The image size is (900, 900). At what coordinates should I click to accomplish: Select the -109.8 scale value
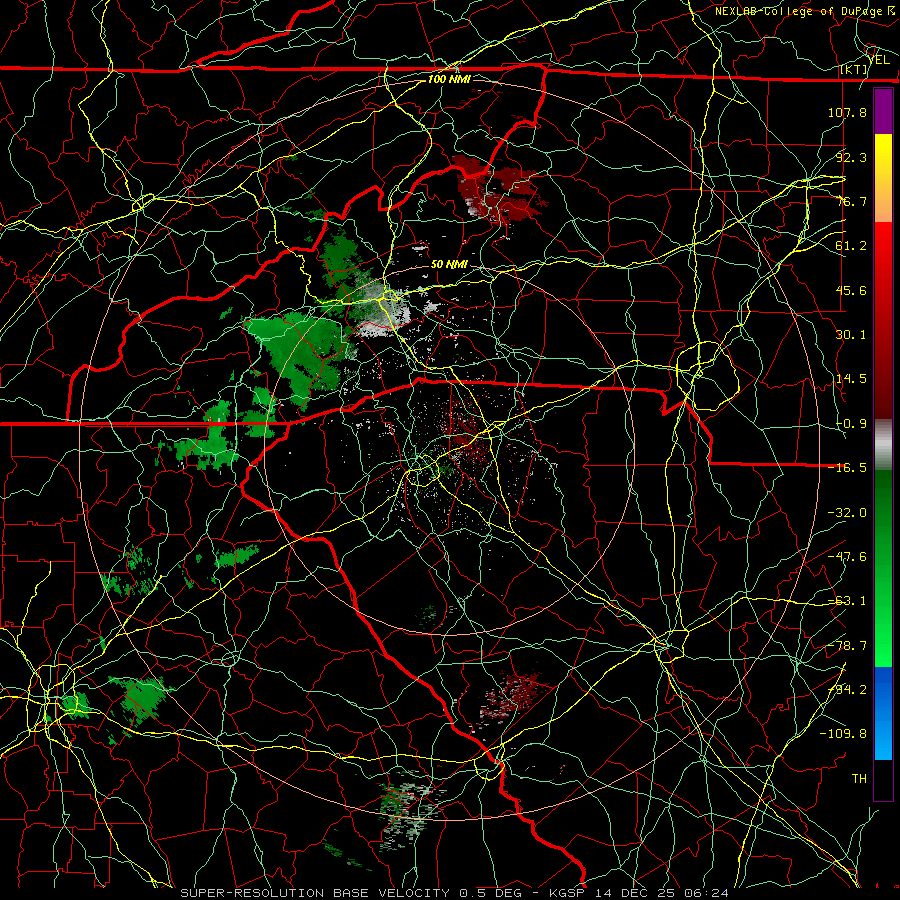(x=843, y=734)
